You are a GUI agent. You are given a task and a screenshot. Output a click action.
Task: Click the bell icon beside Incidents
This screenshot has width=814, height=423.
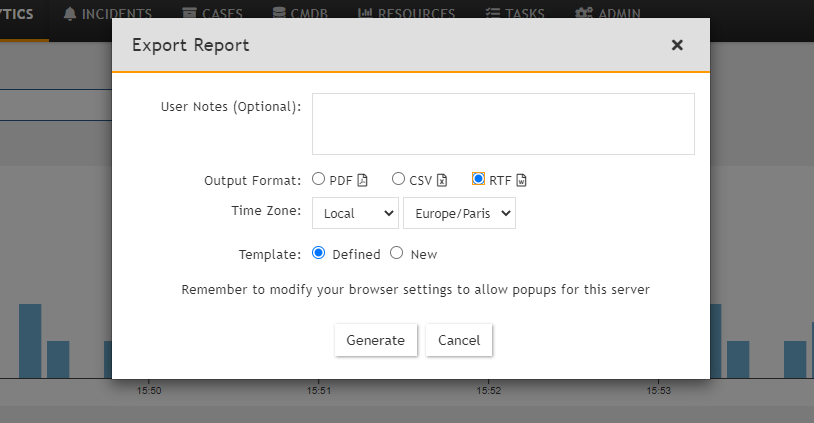pyautogui.click(x=70, y=14)
